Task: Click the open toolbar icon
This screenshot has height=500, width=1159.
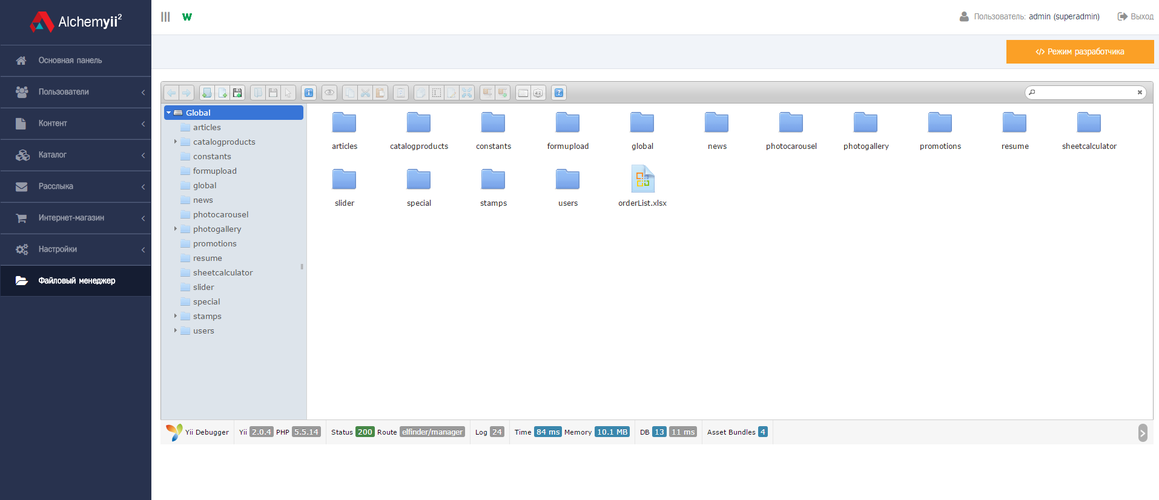Action: pos(258,93)
